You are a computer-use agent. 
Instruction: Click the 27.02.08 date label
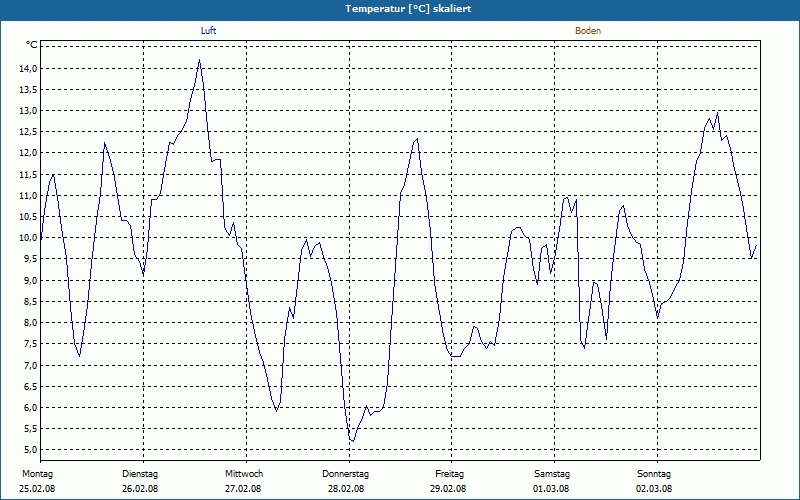pyautogui.click(x=243, y=489)
